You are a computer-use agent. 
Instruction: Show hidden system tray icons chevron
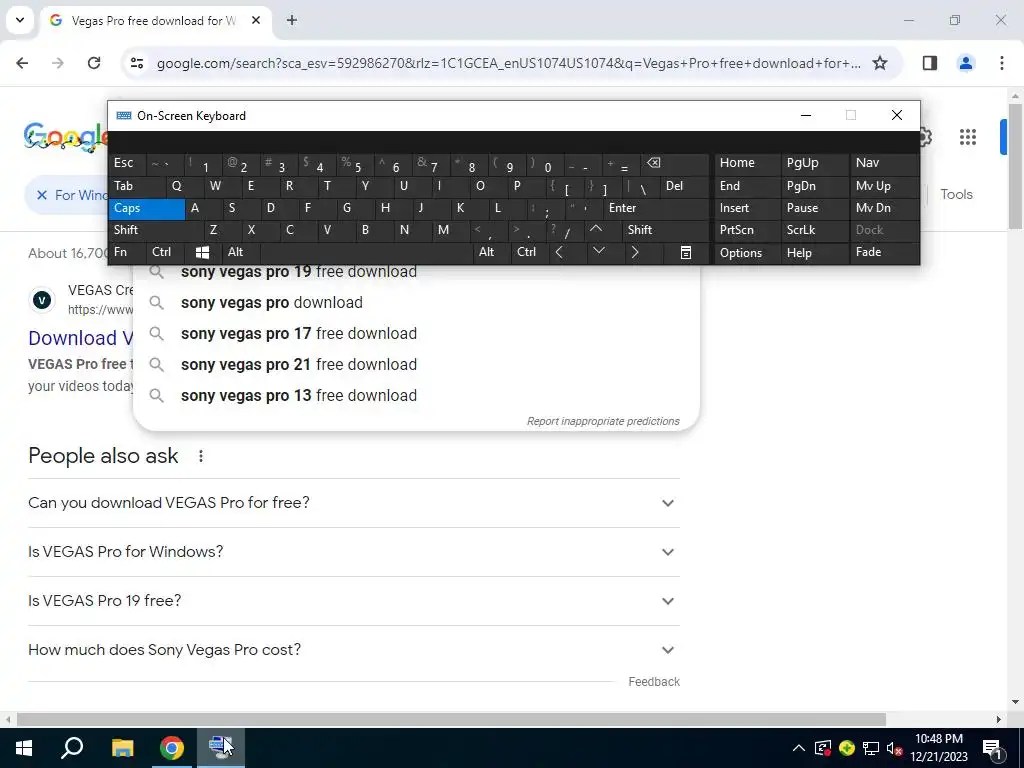point(798,748)
